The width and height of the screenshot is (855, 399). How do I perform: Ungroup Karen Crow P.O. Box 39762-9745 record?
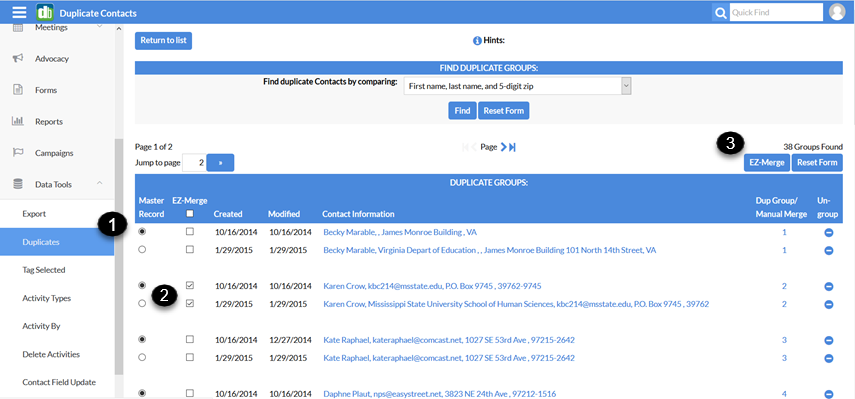tap(829, 286)
